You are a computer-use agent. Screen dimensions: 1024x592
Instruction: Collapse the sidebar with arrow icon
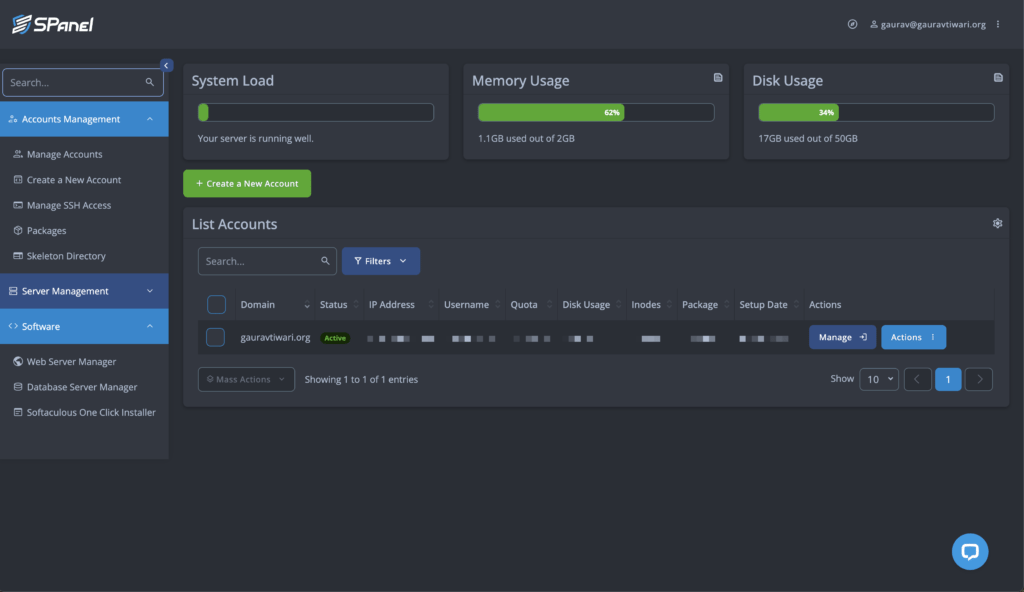point(166,65)
